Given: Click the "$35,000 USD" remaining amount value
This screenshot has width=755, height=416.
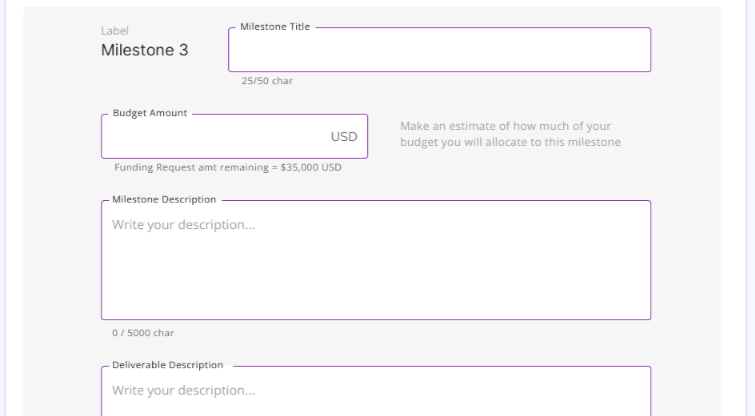Looking at the screenshot, I should (310, 167).
